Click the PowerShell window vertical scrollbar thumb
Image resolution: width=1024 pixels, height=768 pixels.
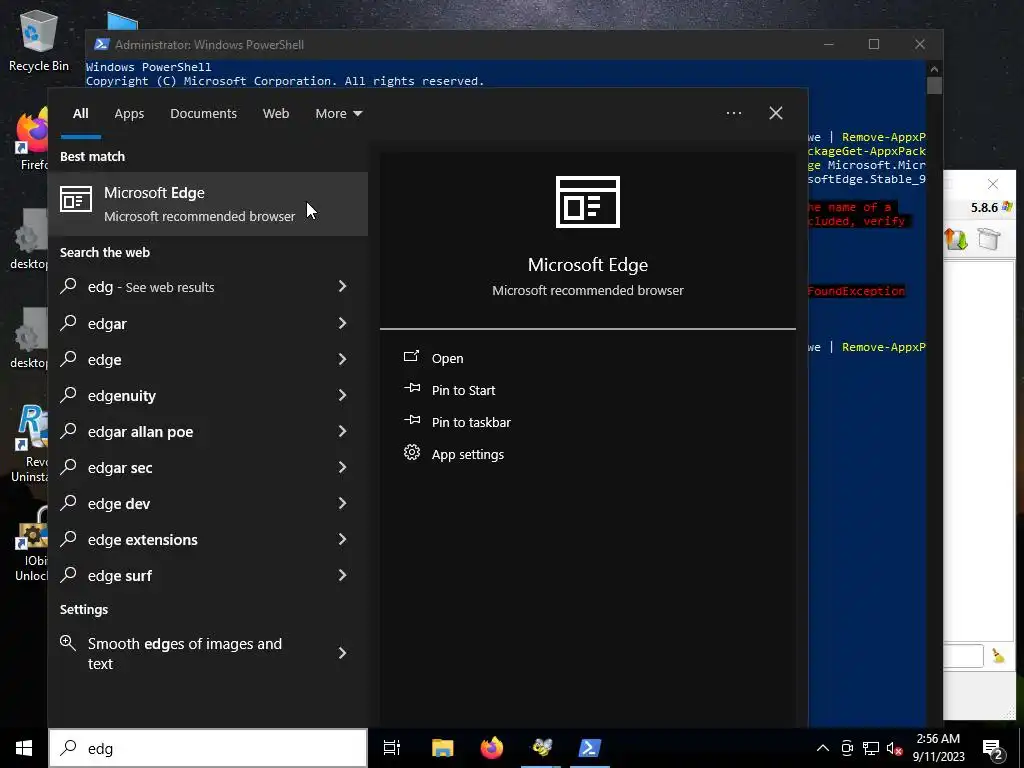pyautogui.click(x=934, y=86)
